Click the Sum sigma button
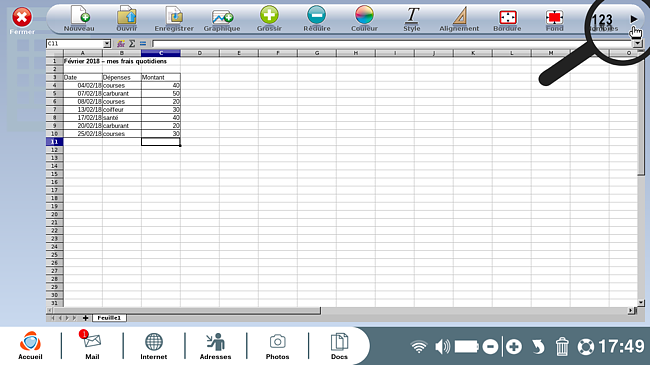Screen dimensions: 650x365 132,44
